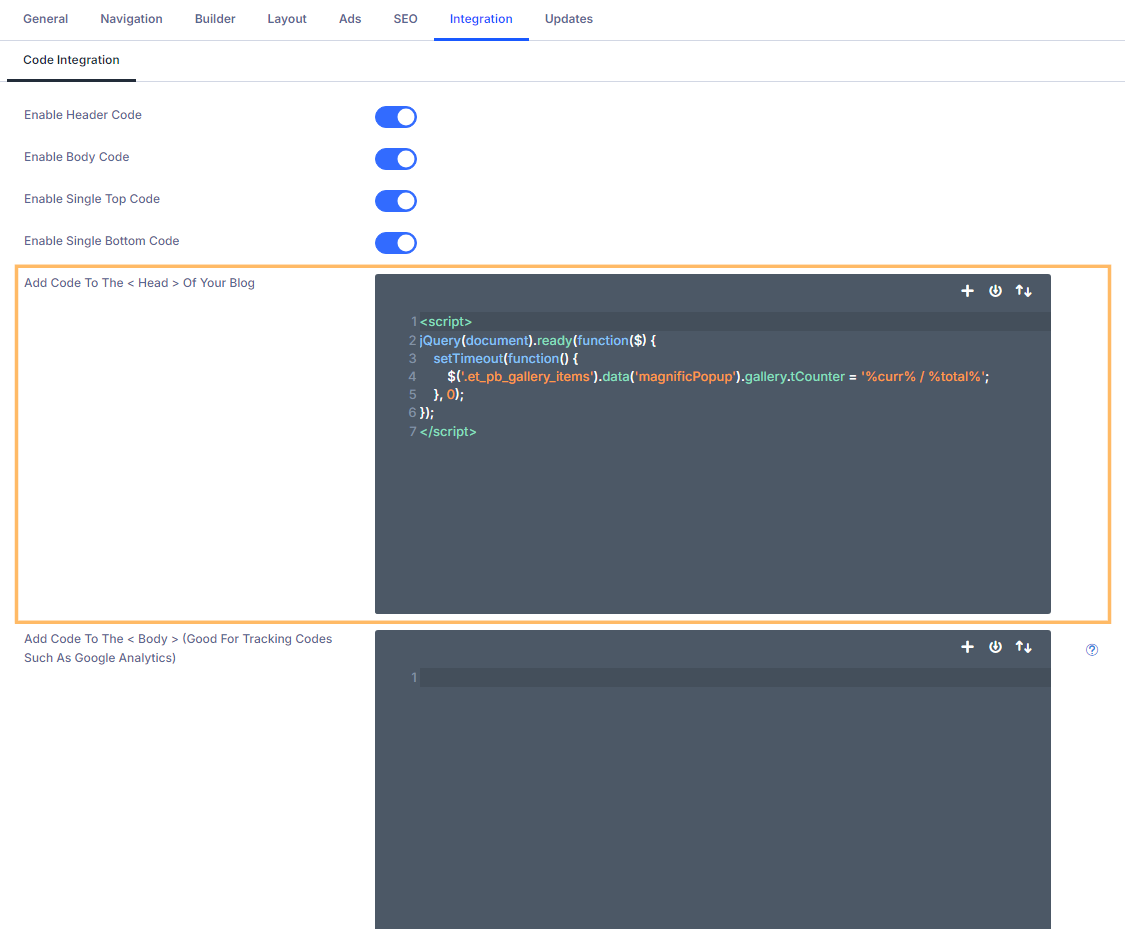Click the plus icon in Head code editor

[x=967, y=291]
